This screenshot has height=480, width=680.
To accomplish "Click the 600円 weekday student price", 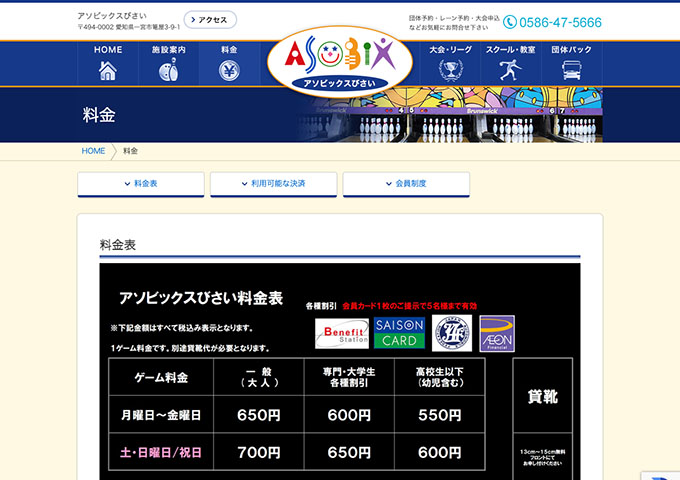I will tap(349, 415).
